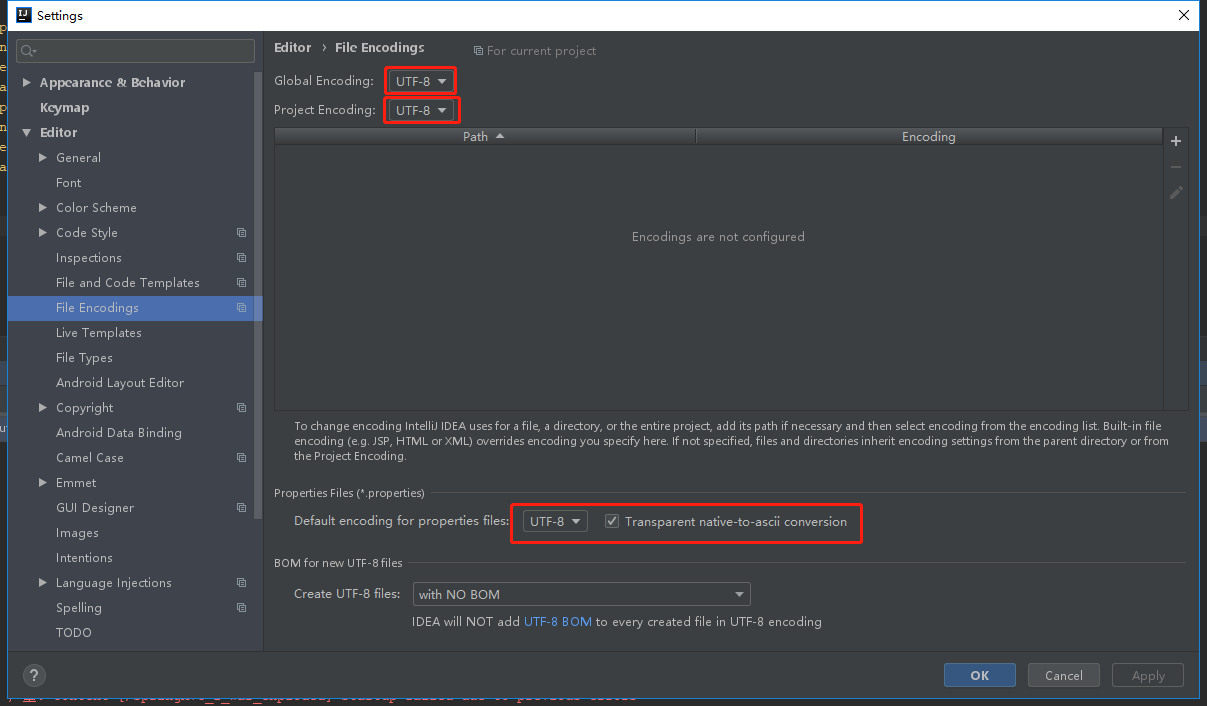Expand the Copyright node
Screen dimensions: 1207x706
coord(43,407)
